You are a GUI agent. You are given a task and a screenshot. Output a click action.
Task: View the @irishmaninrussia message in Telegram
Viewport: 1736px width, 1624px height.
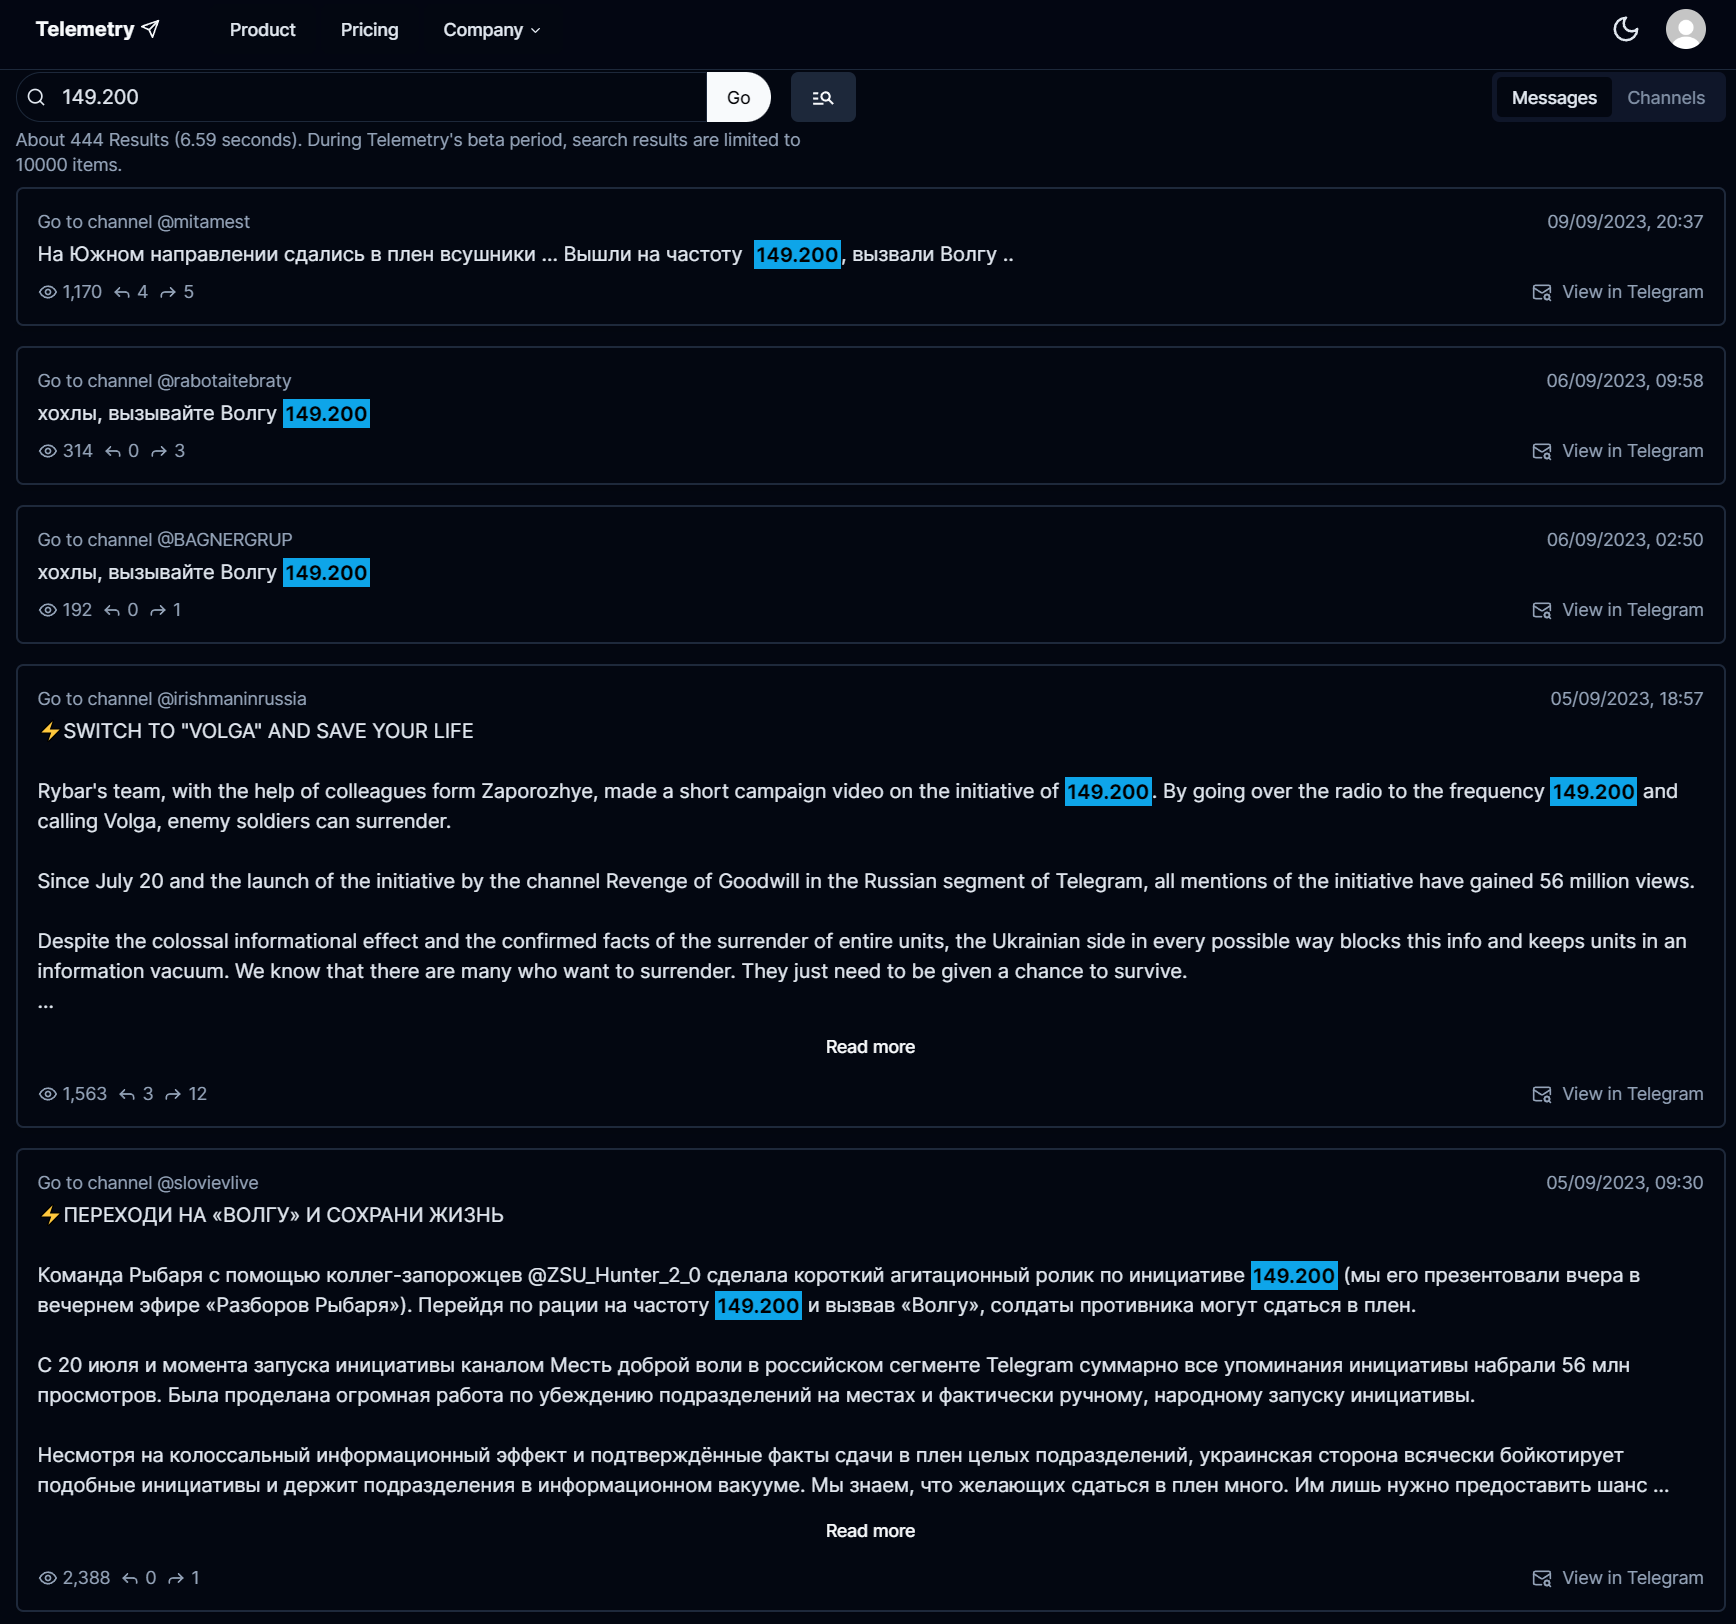coord(1617,1093)
